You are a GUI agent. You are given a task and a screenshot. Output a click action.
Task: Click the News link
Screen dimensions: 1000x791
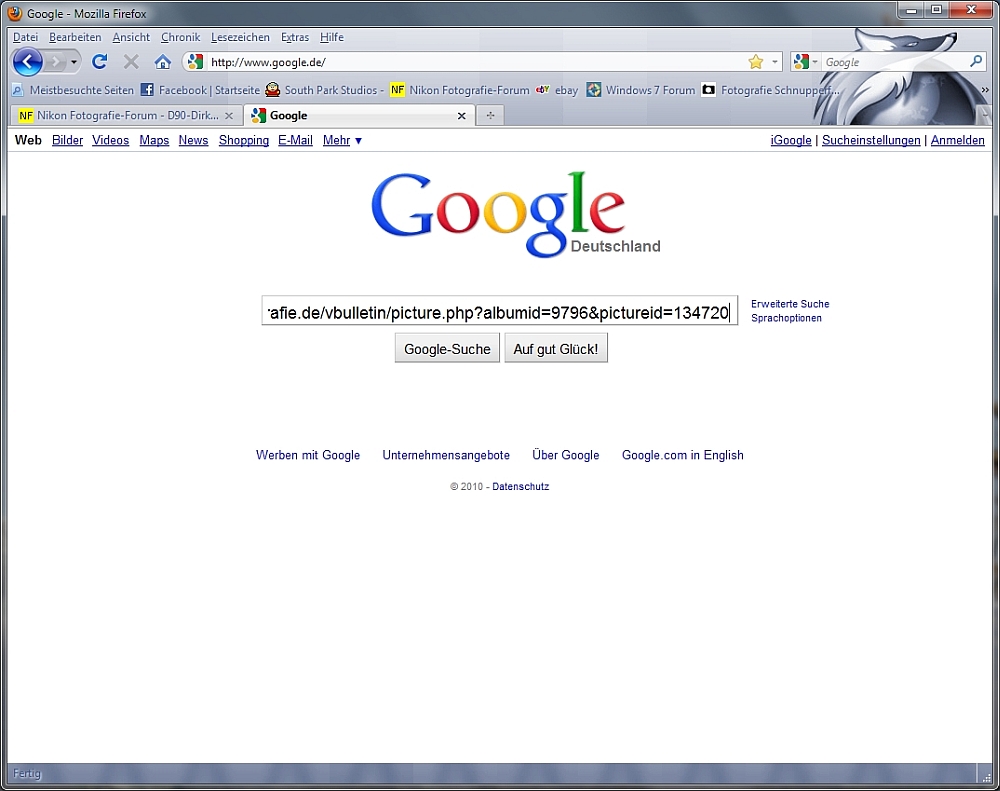pyautogui.click(x=193, y=140)
